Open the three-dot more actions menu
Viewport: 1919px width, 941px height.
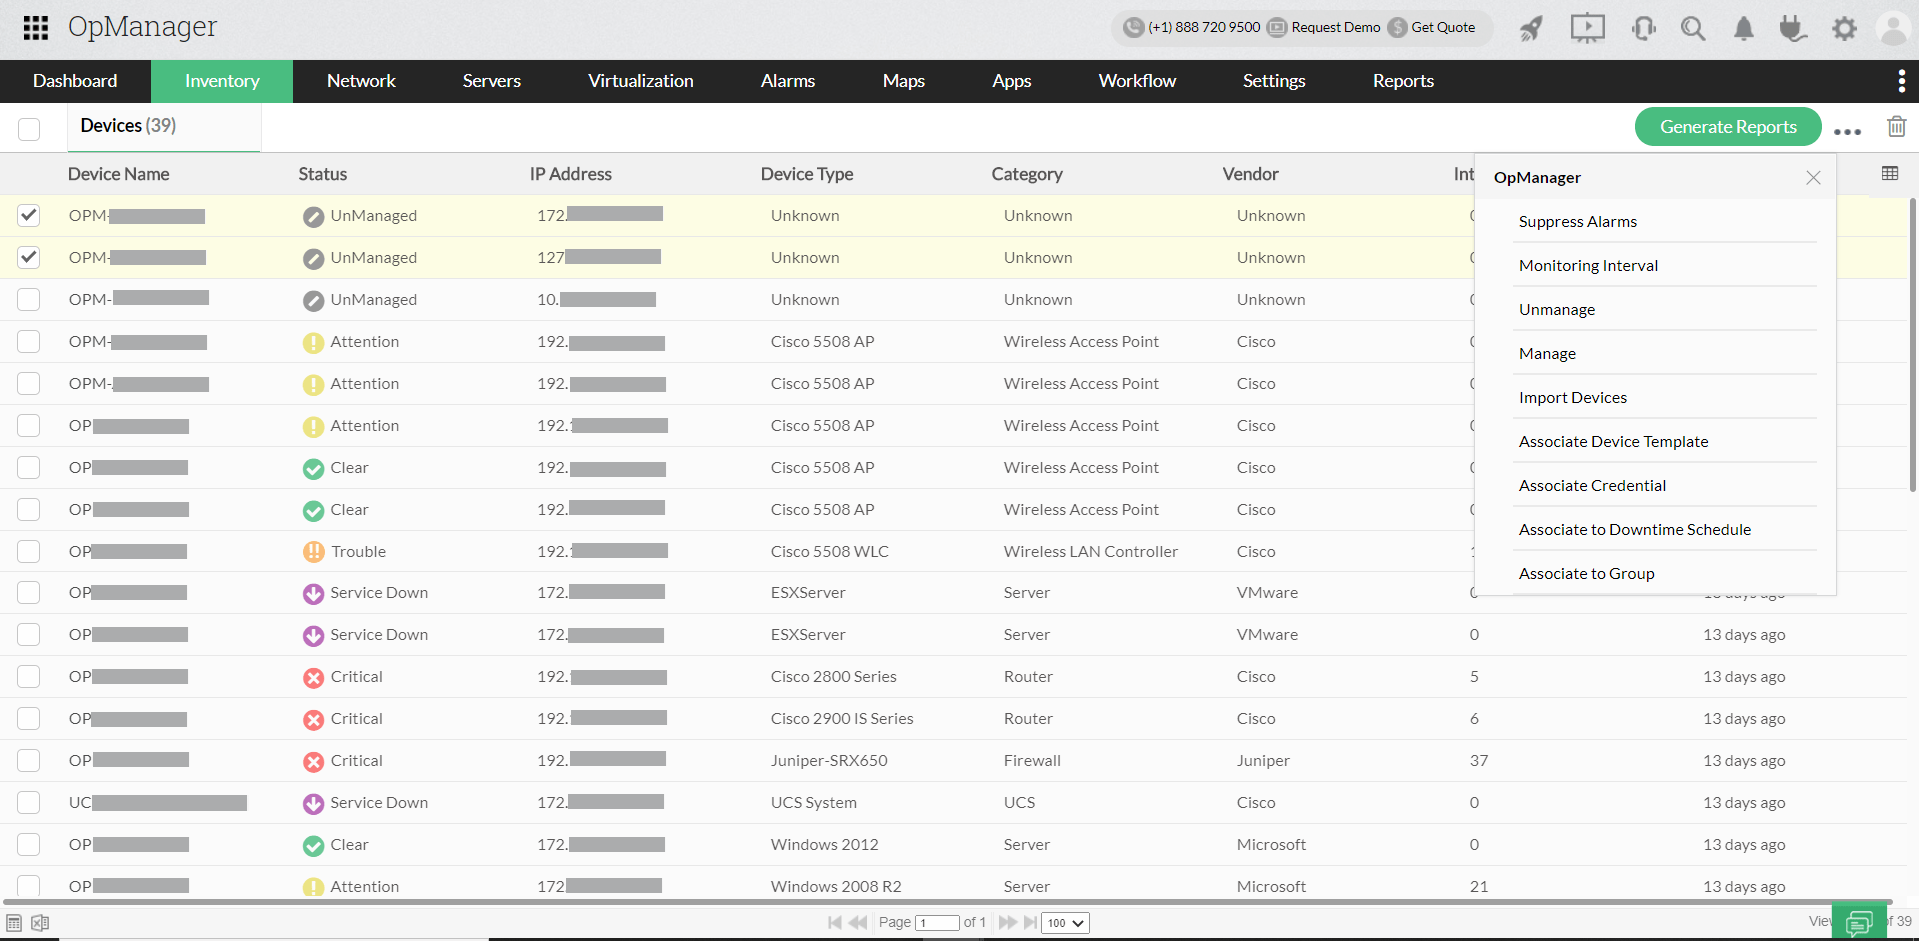point(1847,131)
